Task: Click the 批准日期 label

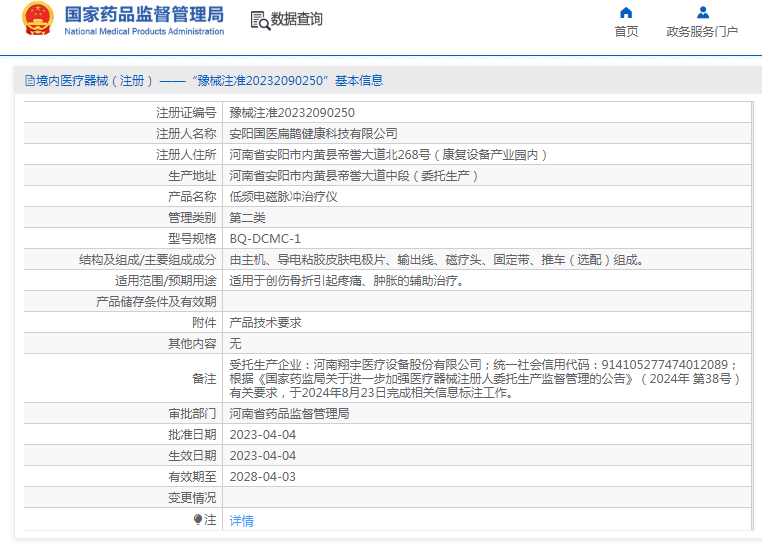Action: pos(192,434)
